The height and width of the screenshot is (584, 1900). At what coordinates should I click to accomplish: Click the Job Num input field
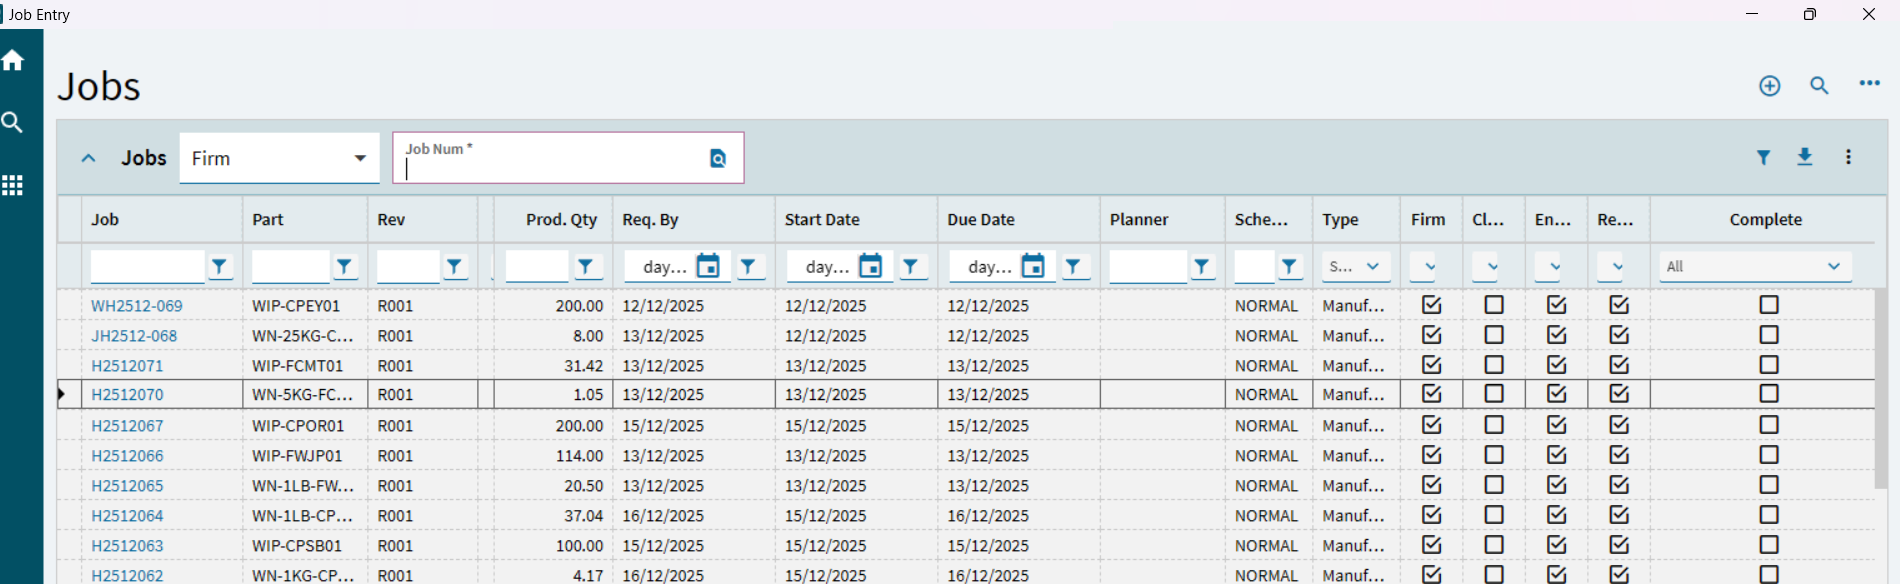[x=550, y=168]
